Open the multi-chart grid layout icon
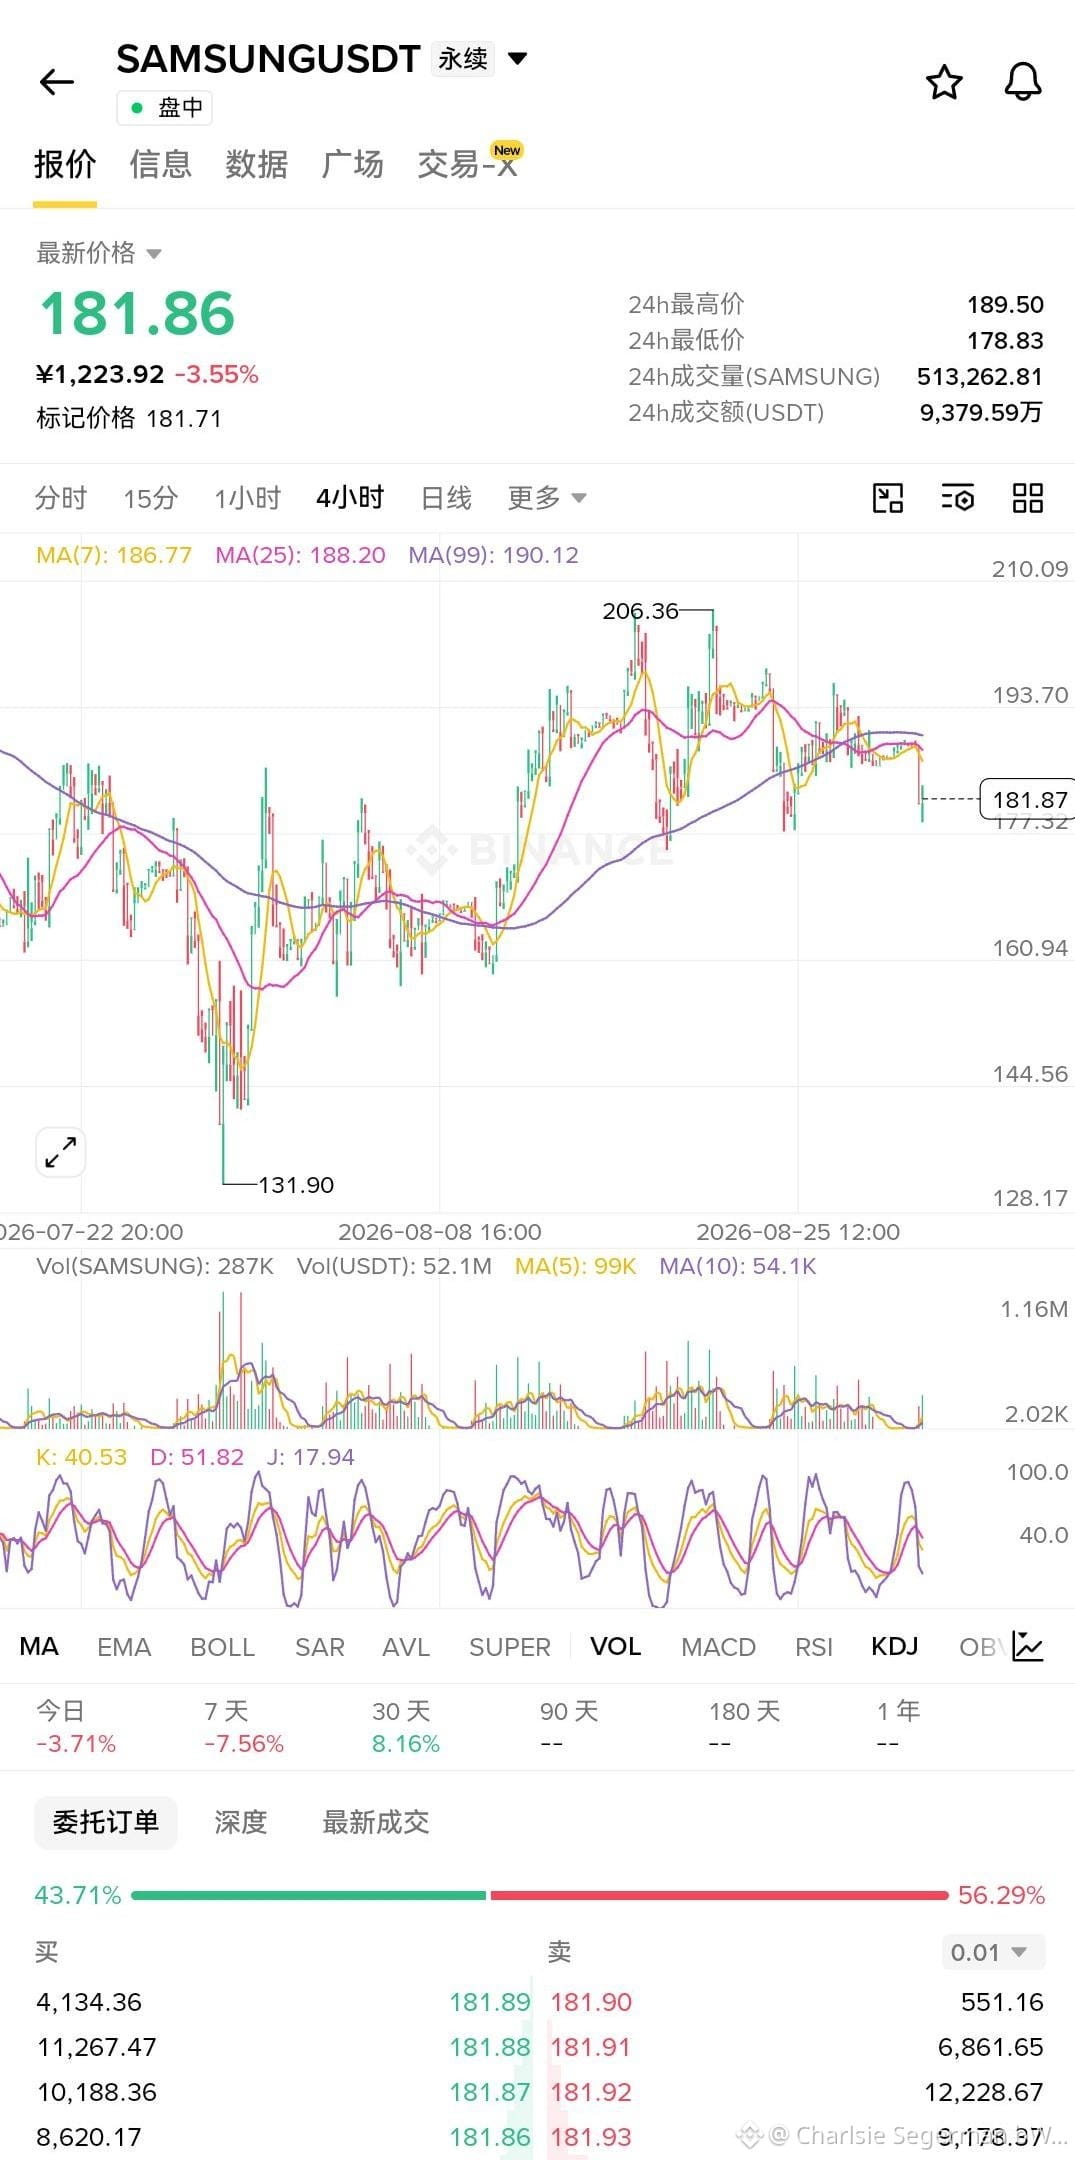 point(1028,497)
